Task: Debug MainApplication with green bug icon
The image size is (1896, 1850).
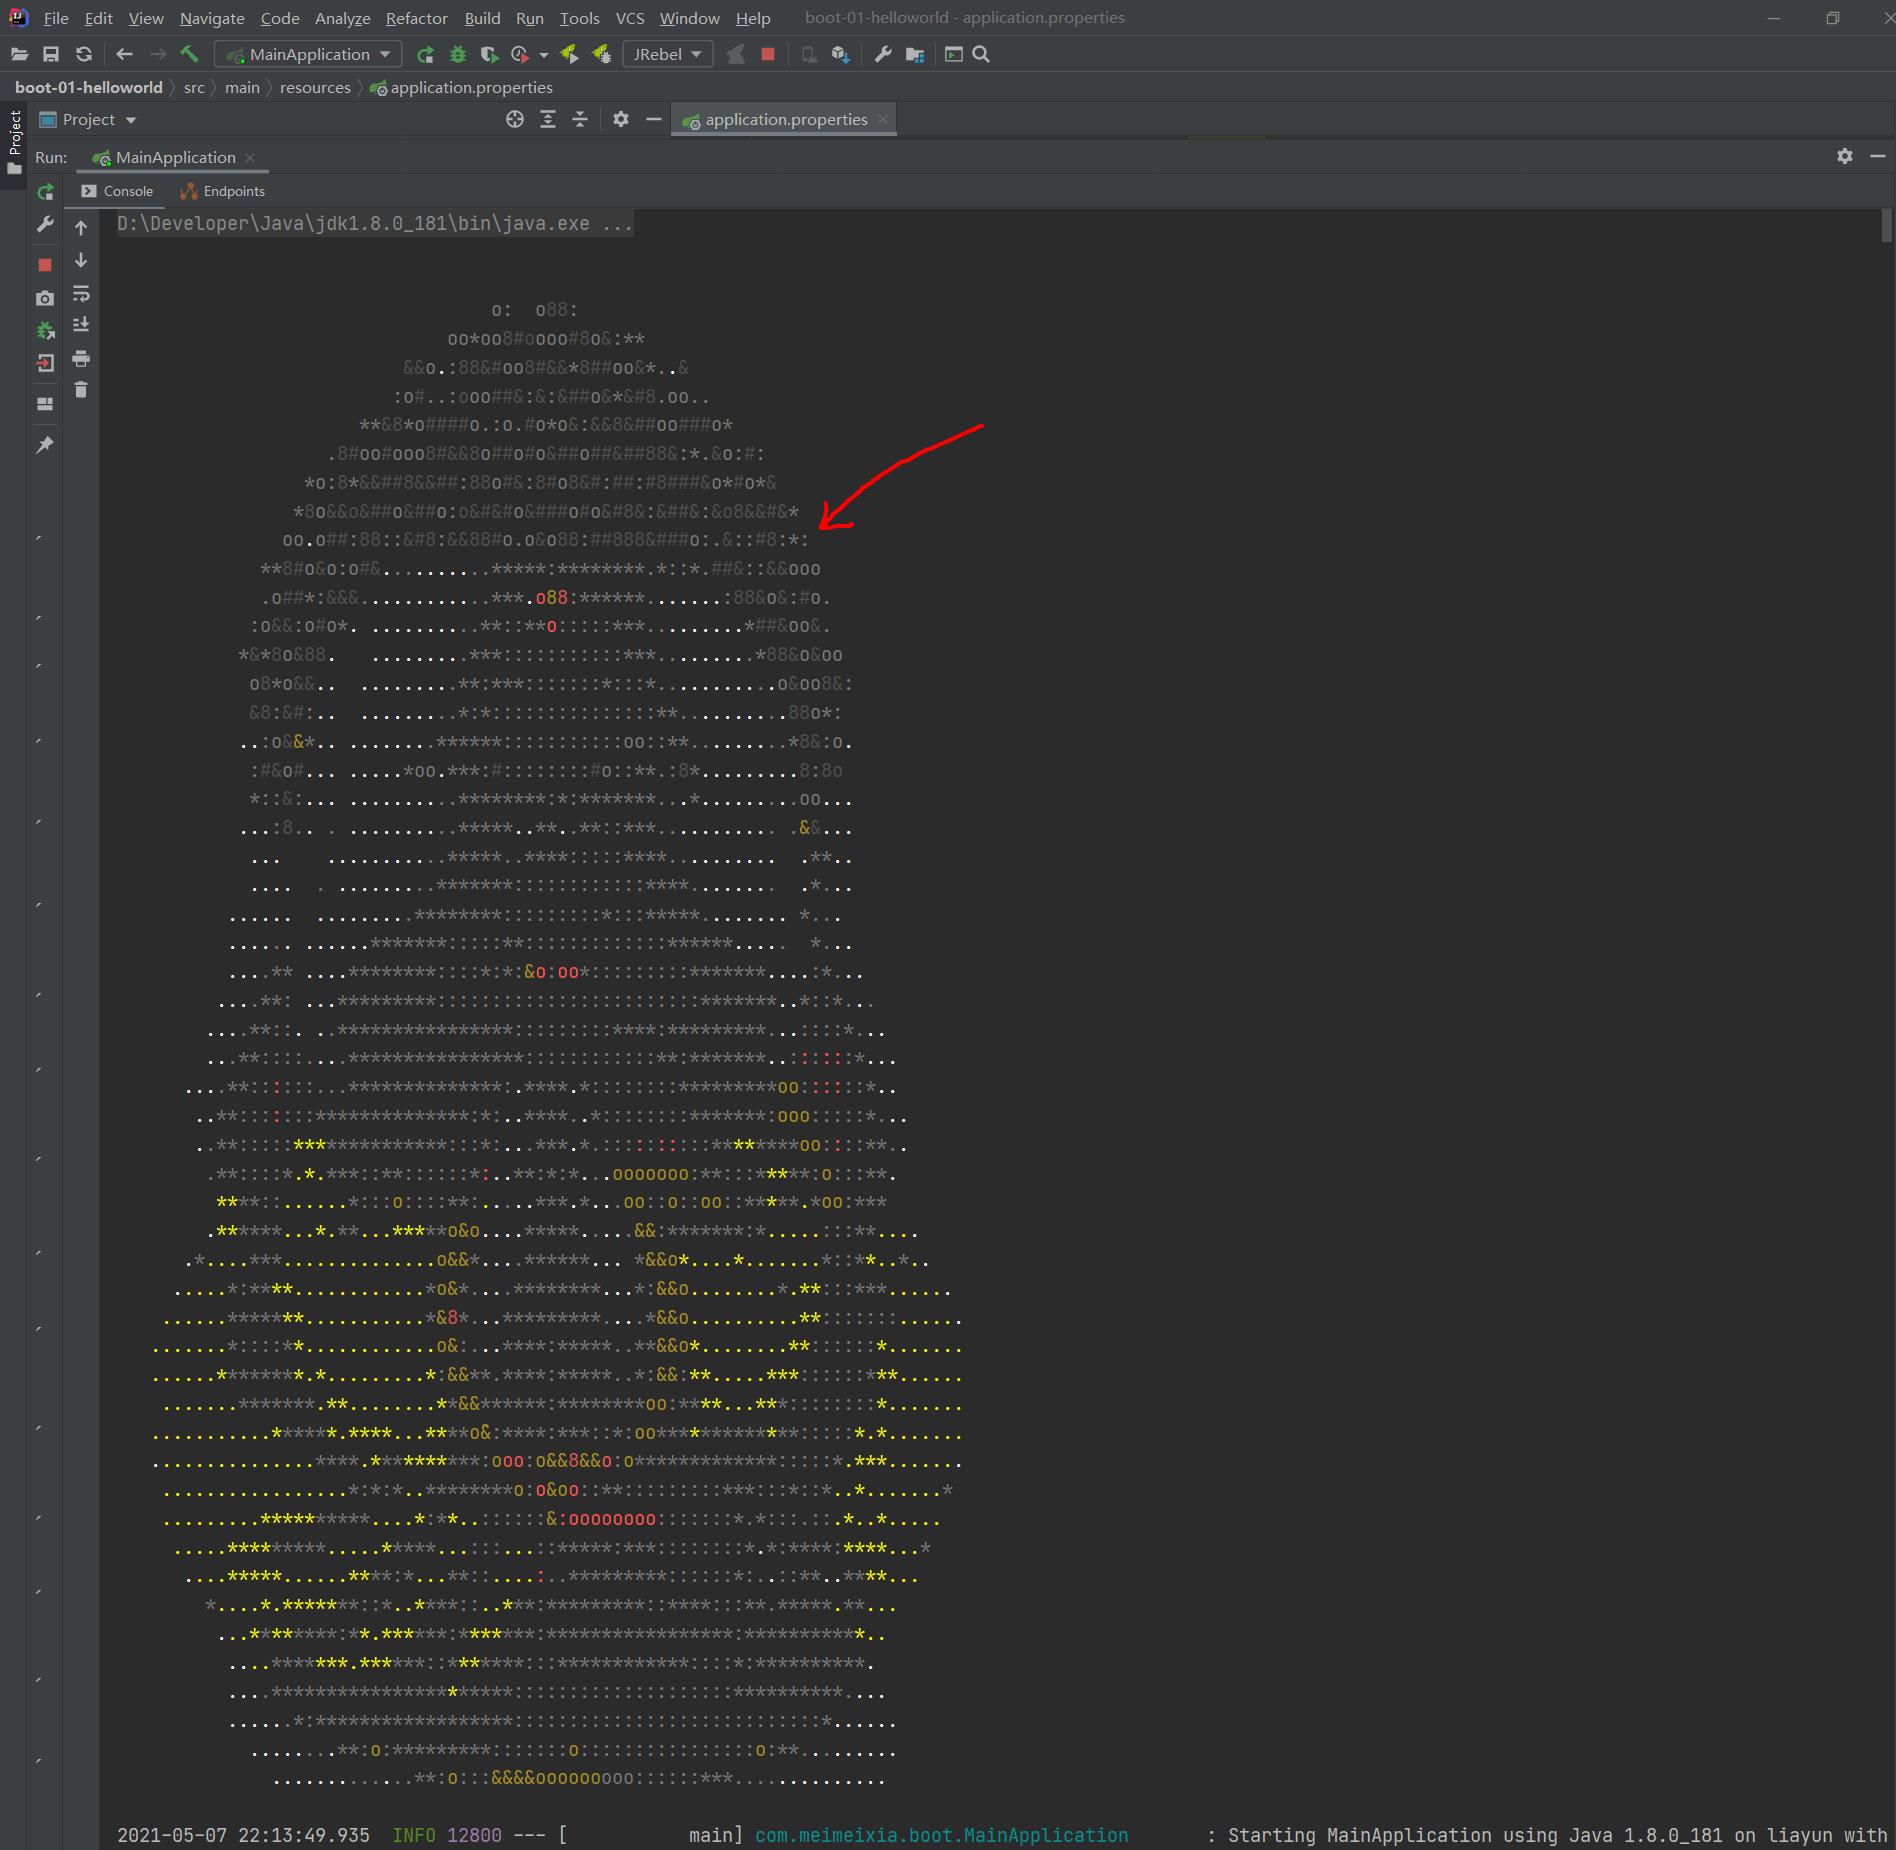Action: [458, 54]
